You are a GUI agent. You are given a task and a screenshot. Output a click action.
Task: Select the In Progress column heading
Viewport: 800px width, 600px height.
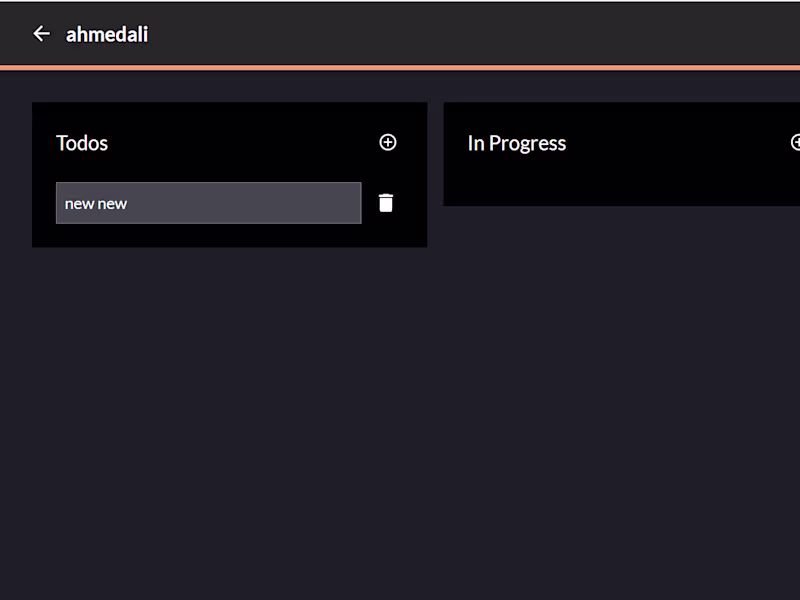click(516, 143)
